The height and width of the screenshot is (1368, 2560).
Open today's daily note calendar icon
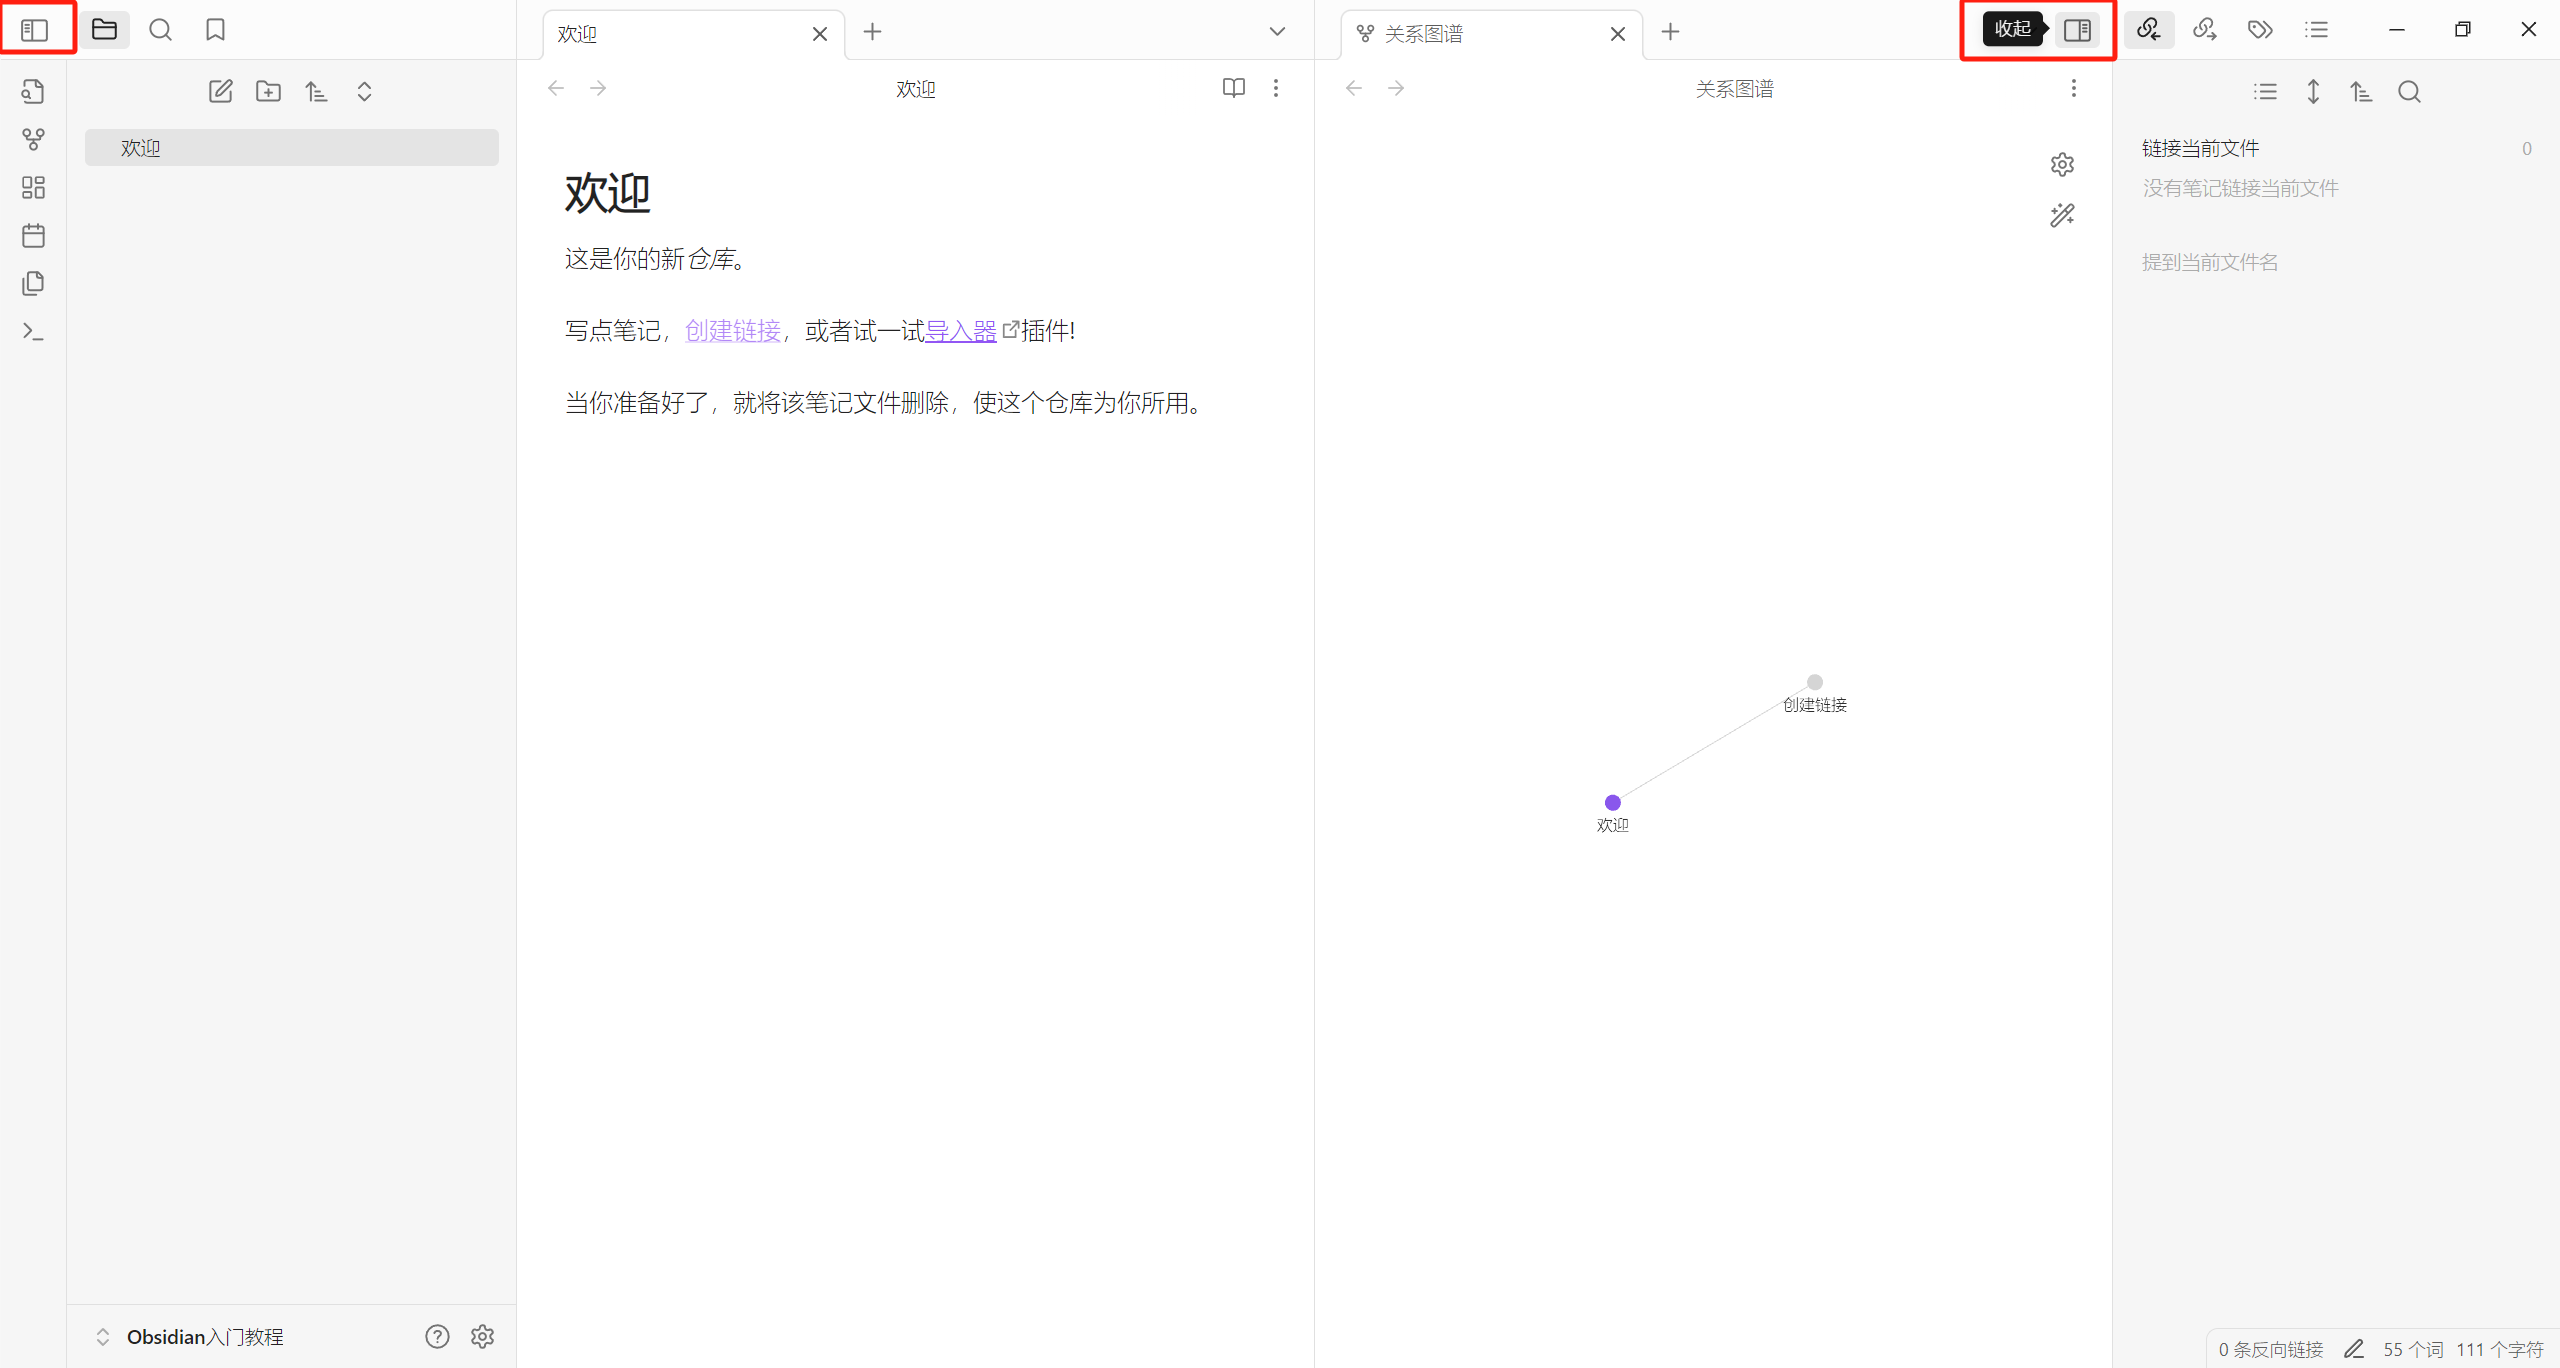[x=33, y=235]
